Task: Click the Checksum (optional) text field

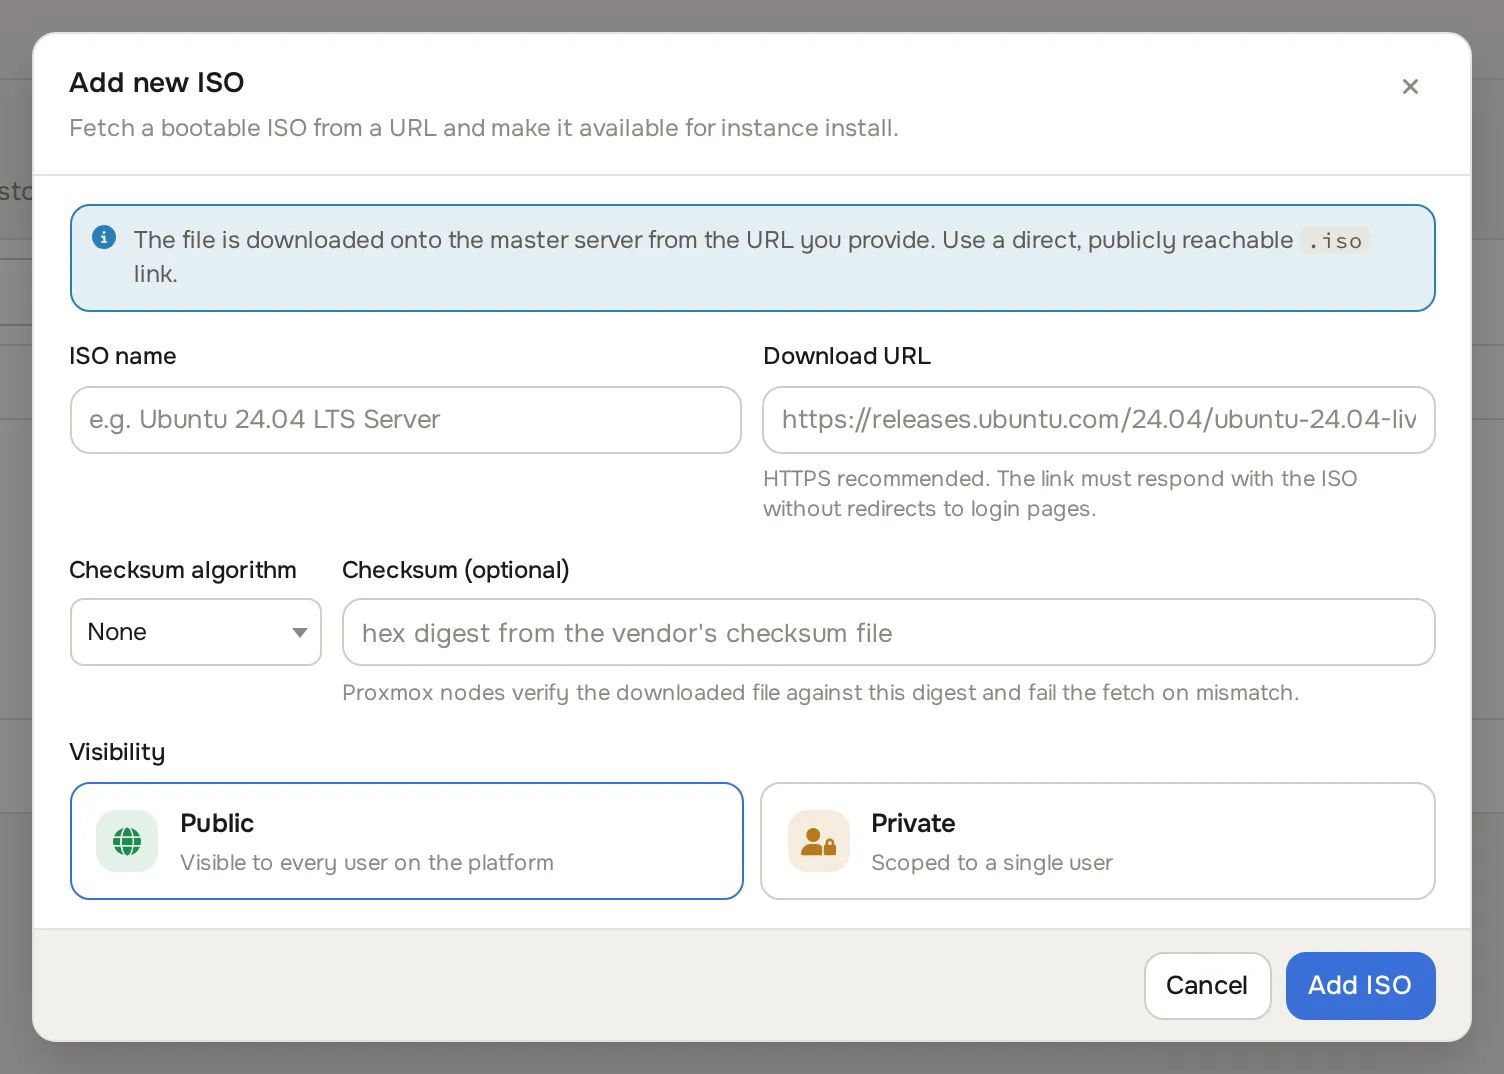Action: [x=889, y=632]
